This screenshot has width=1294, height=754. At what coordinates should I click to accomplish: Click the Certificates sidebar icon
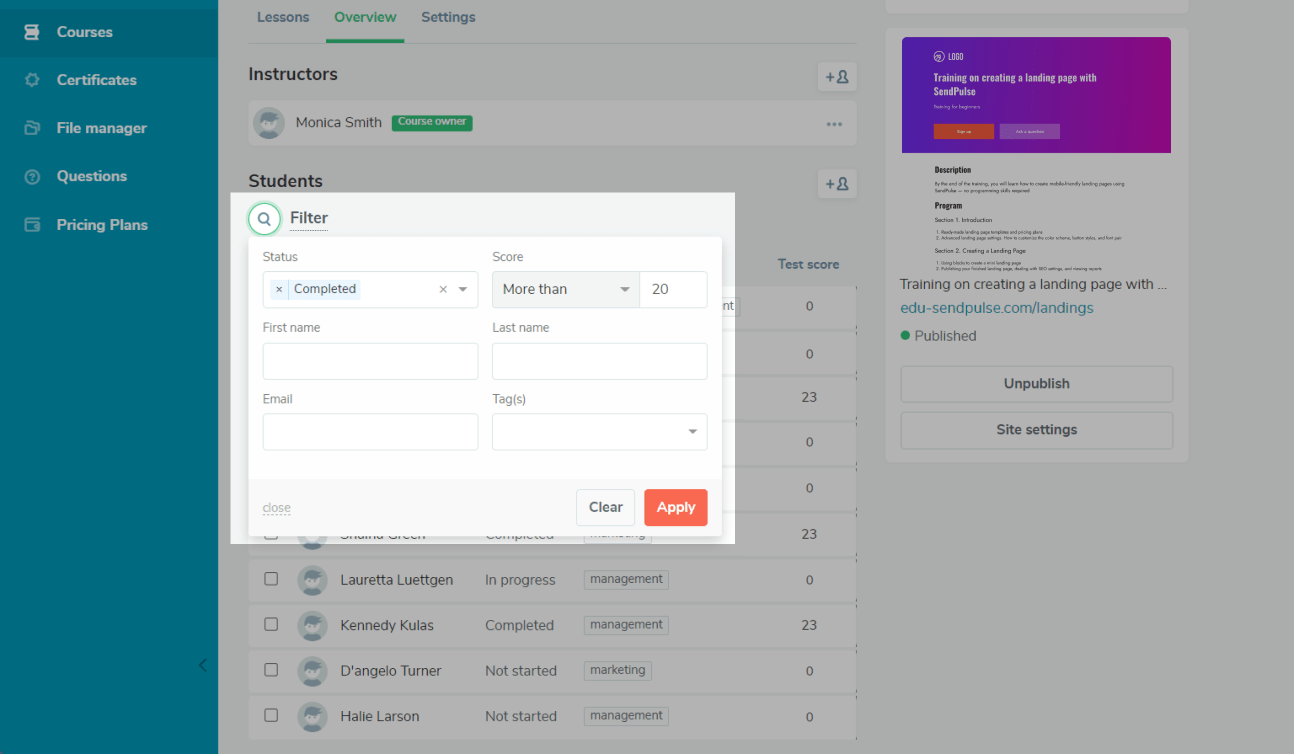(x=32, y=80)
